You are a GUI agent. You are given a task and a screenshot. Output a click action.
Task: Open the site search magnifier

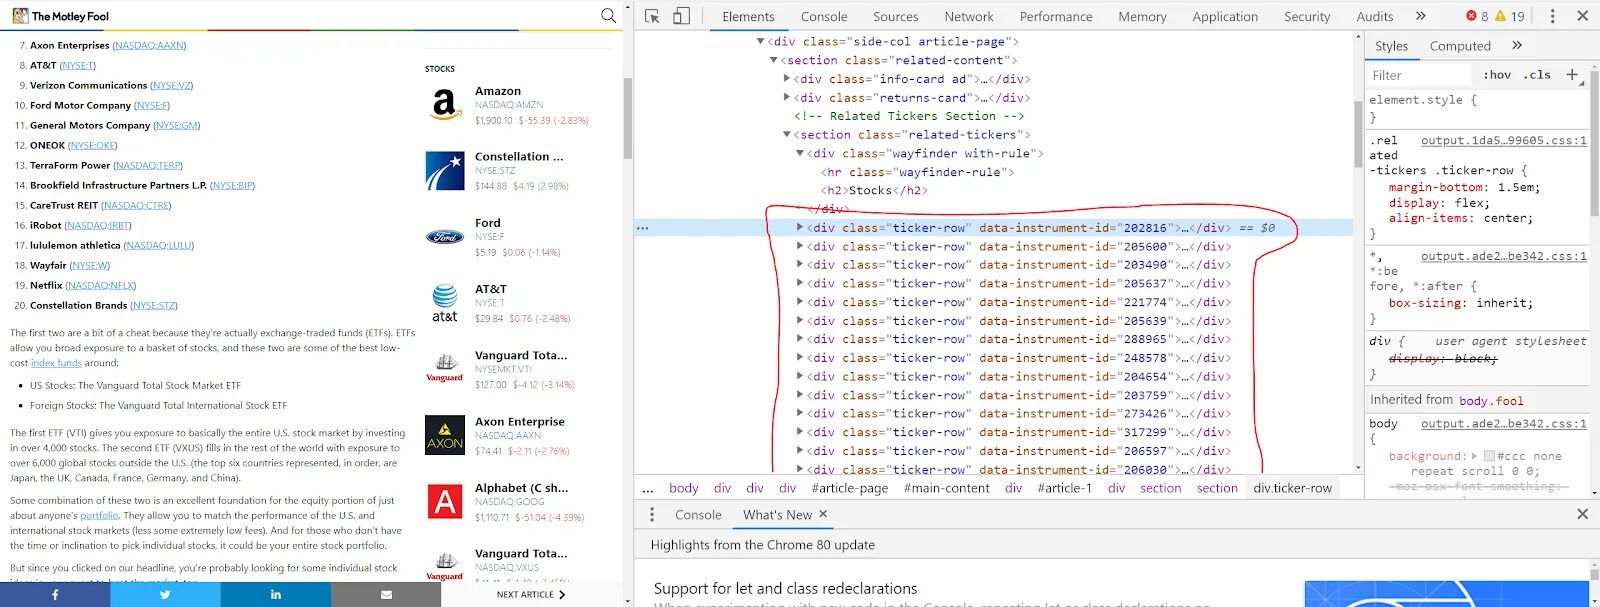[608, 16]
